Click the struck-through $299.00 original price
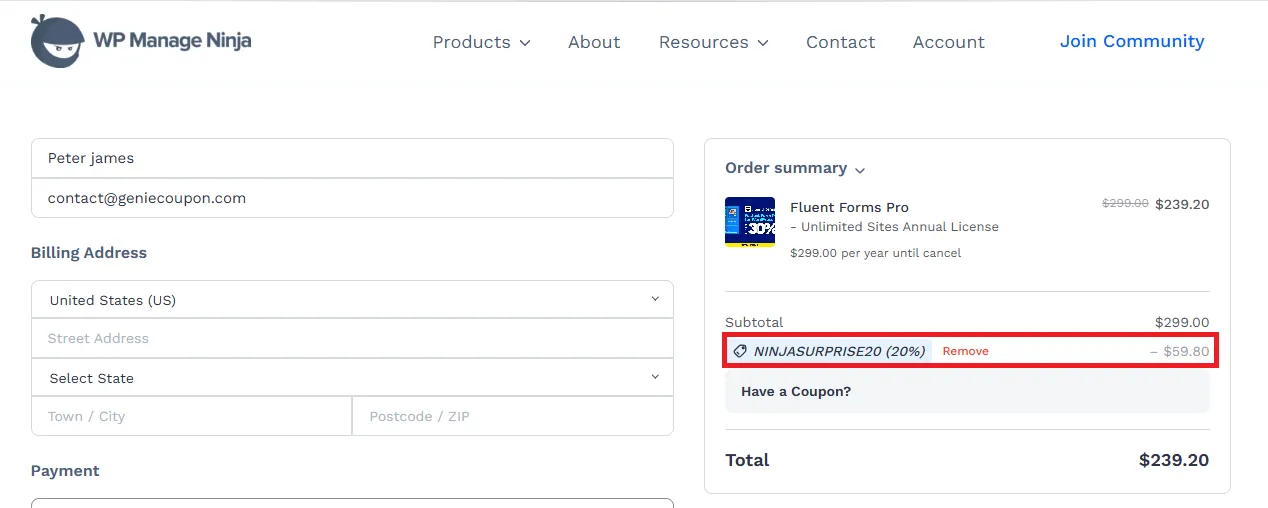This screenshot has height=508, width=1268. point(1125,203)
